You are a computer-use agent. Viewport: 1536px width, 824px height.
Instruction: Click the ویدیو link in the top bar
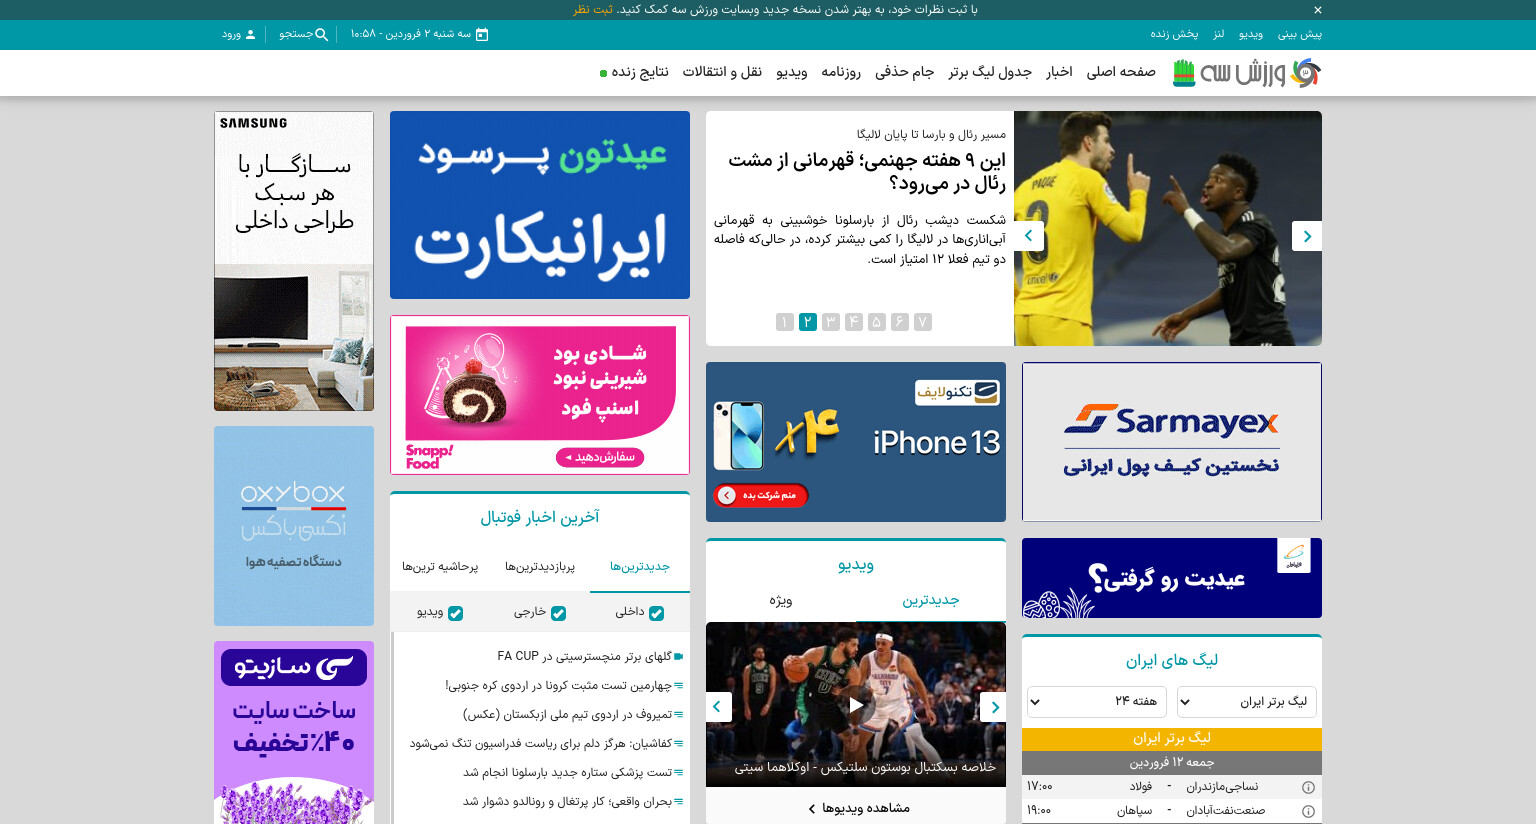coord(1251,34)
